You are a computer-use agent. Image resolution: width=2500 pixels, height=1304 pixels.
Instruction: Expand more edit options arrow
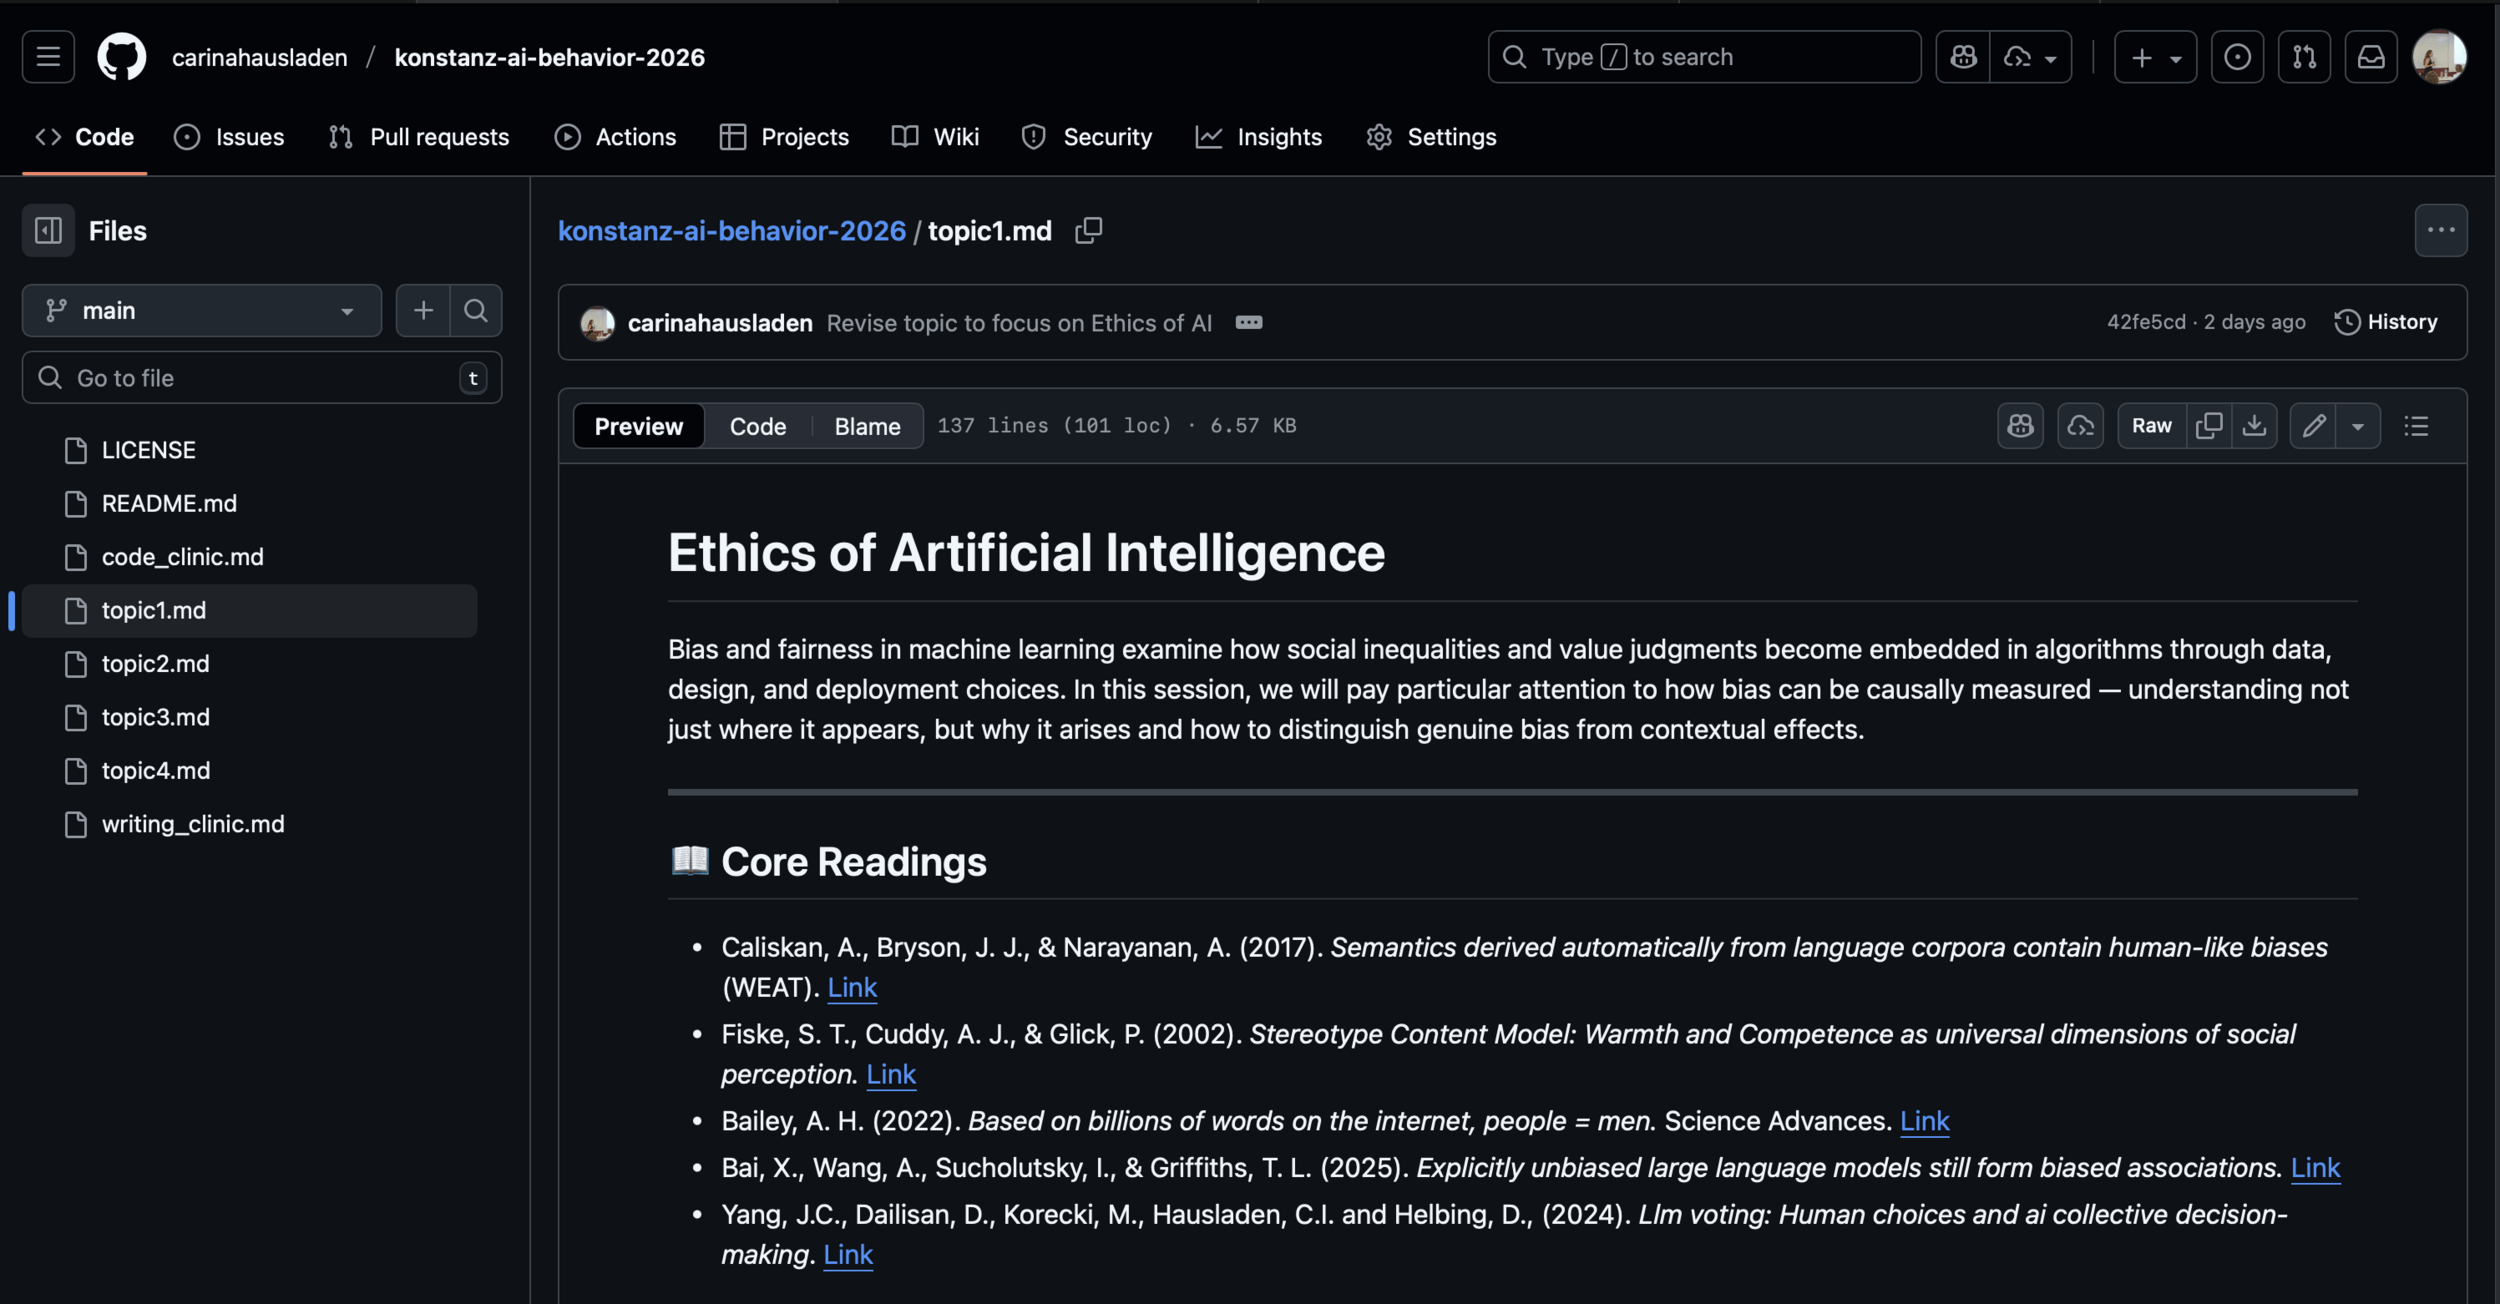pyautogui.click(x=2358, y=426)
